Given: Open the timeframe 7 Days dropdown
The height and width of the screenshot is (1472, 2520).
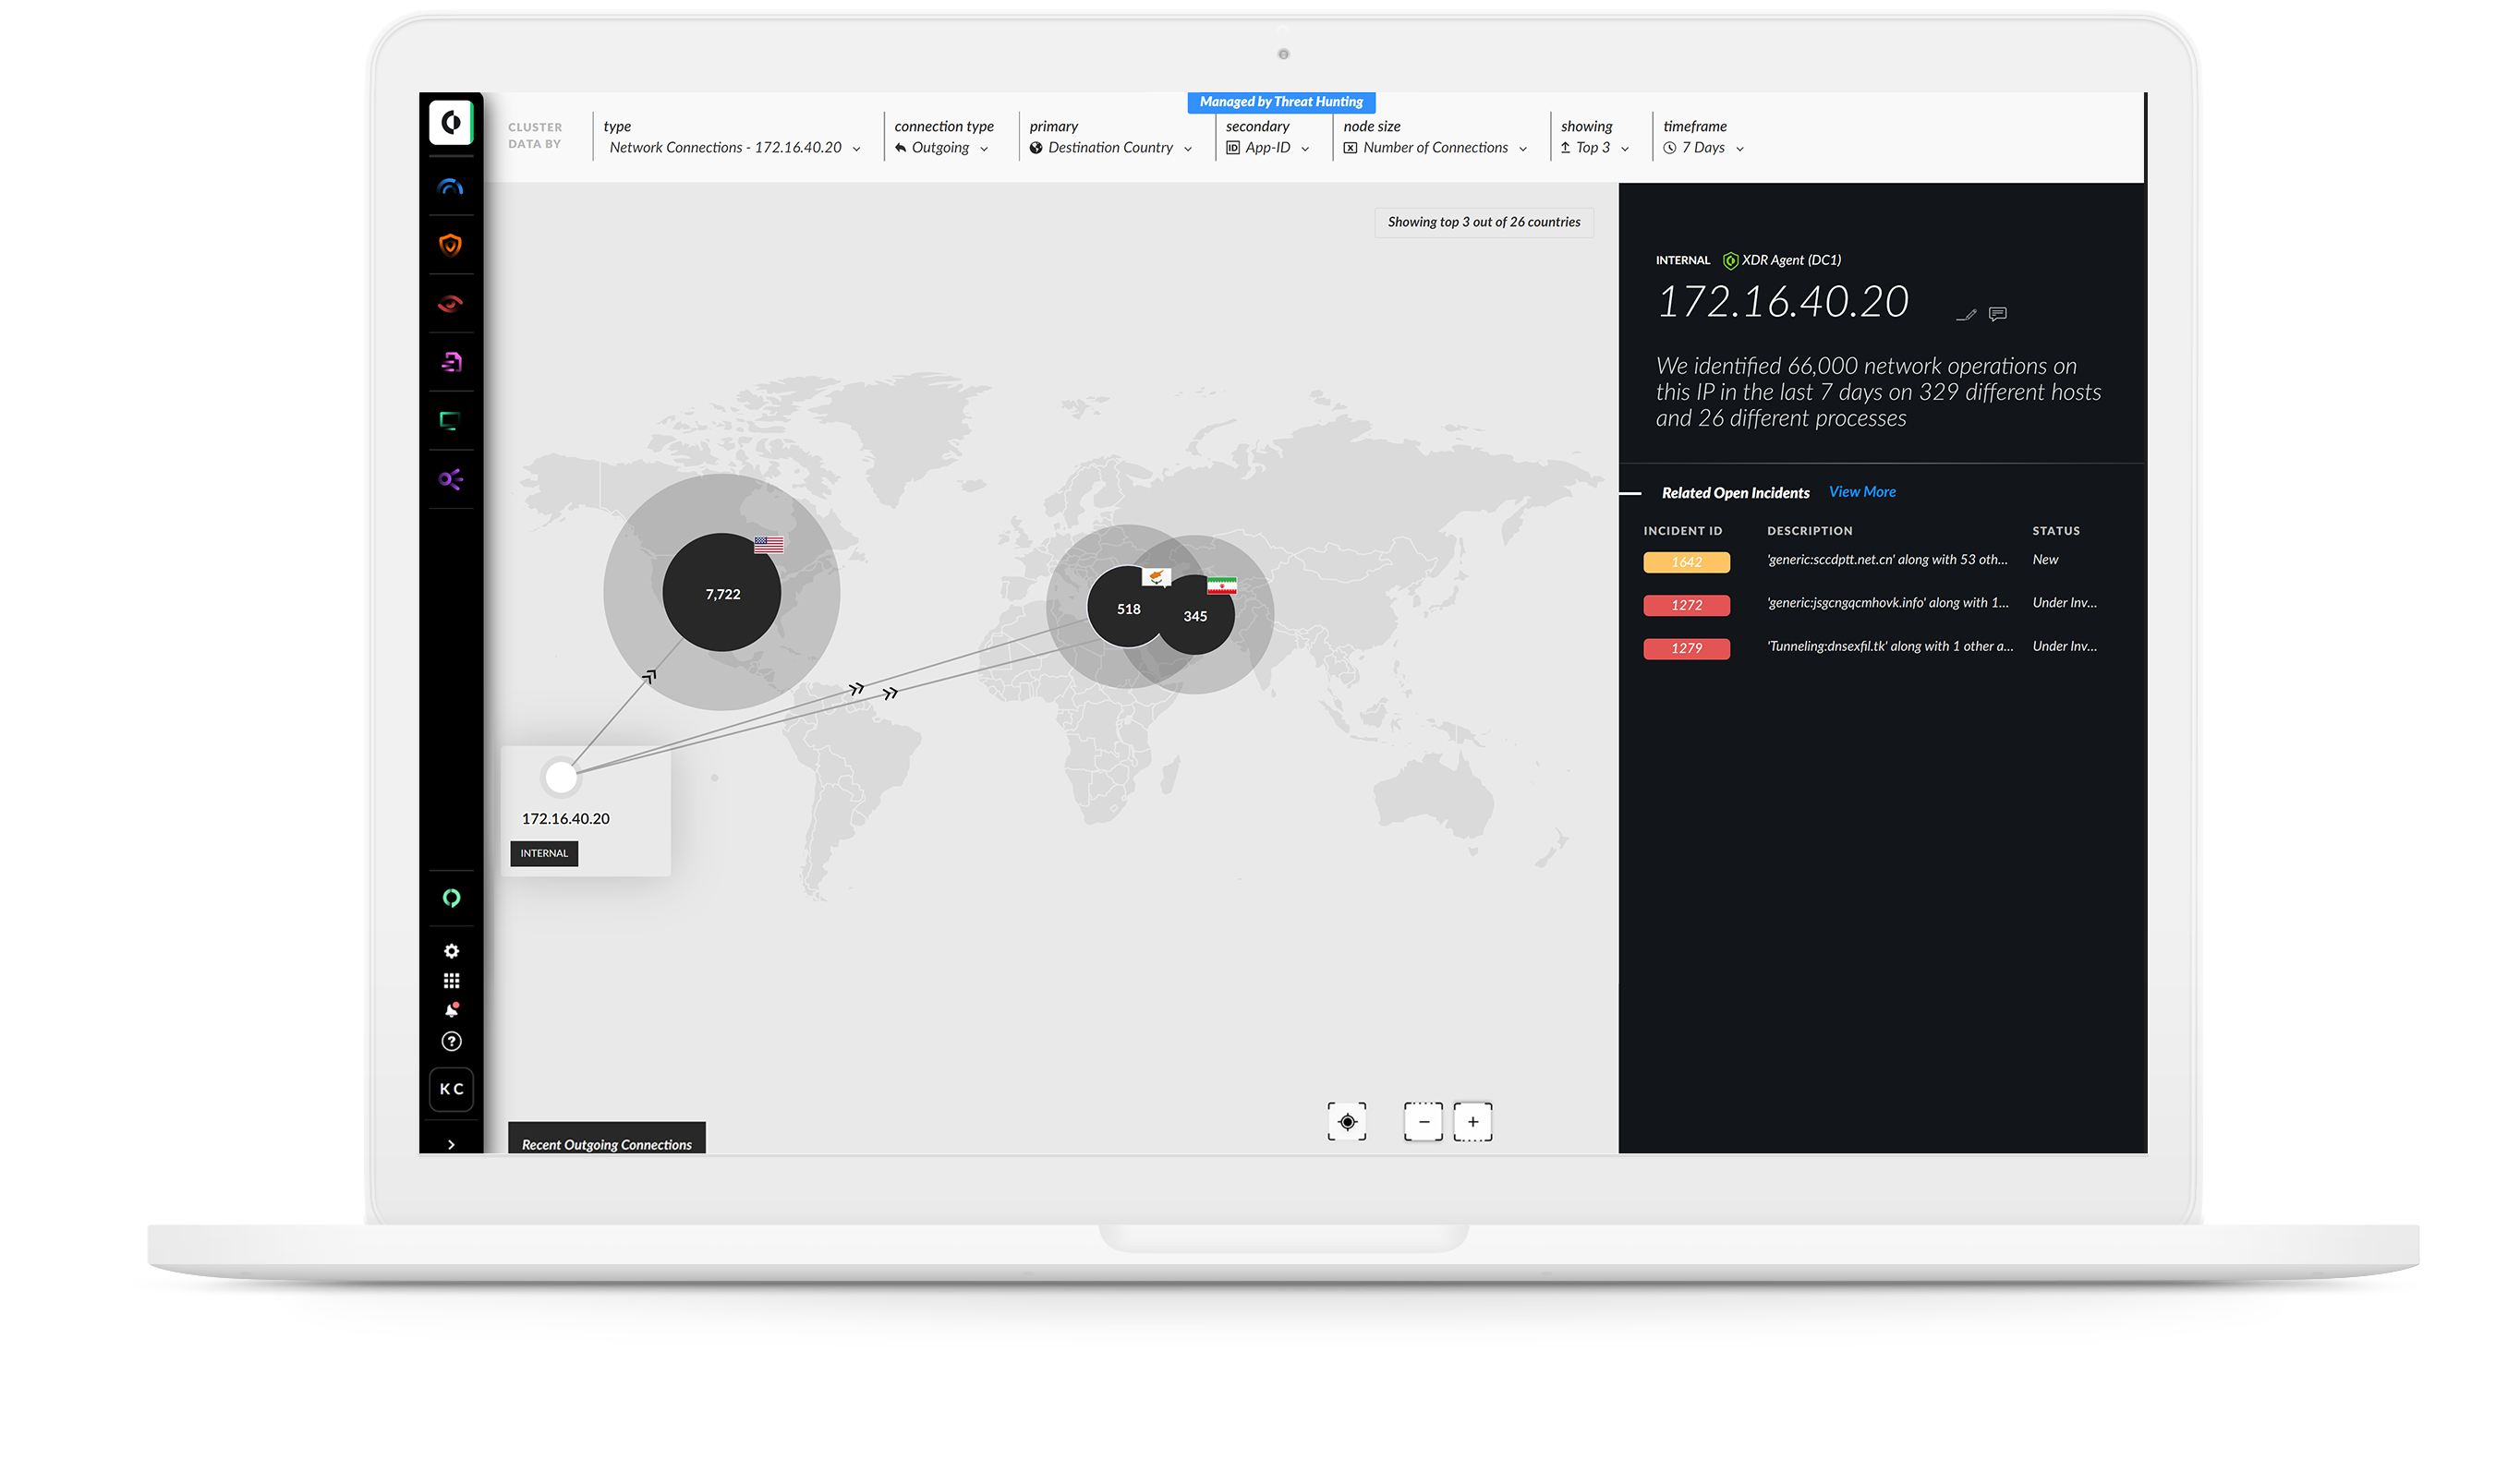Looking at the screenshot, I should click(1704, 148).
